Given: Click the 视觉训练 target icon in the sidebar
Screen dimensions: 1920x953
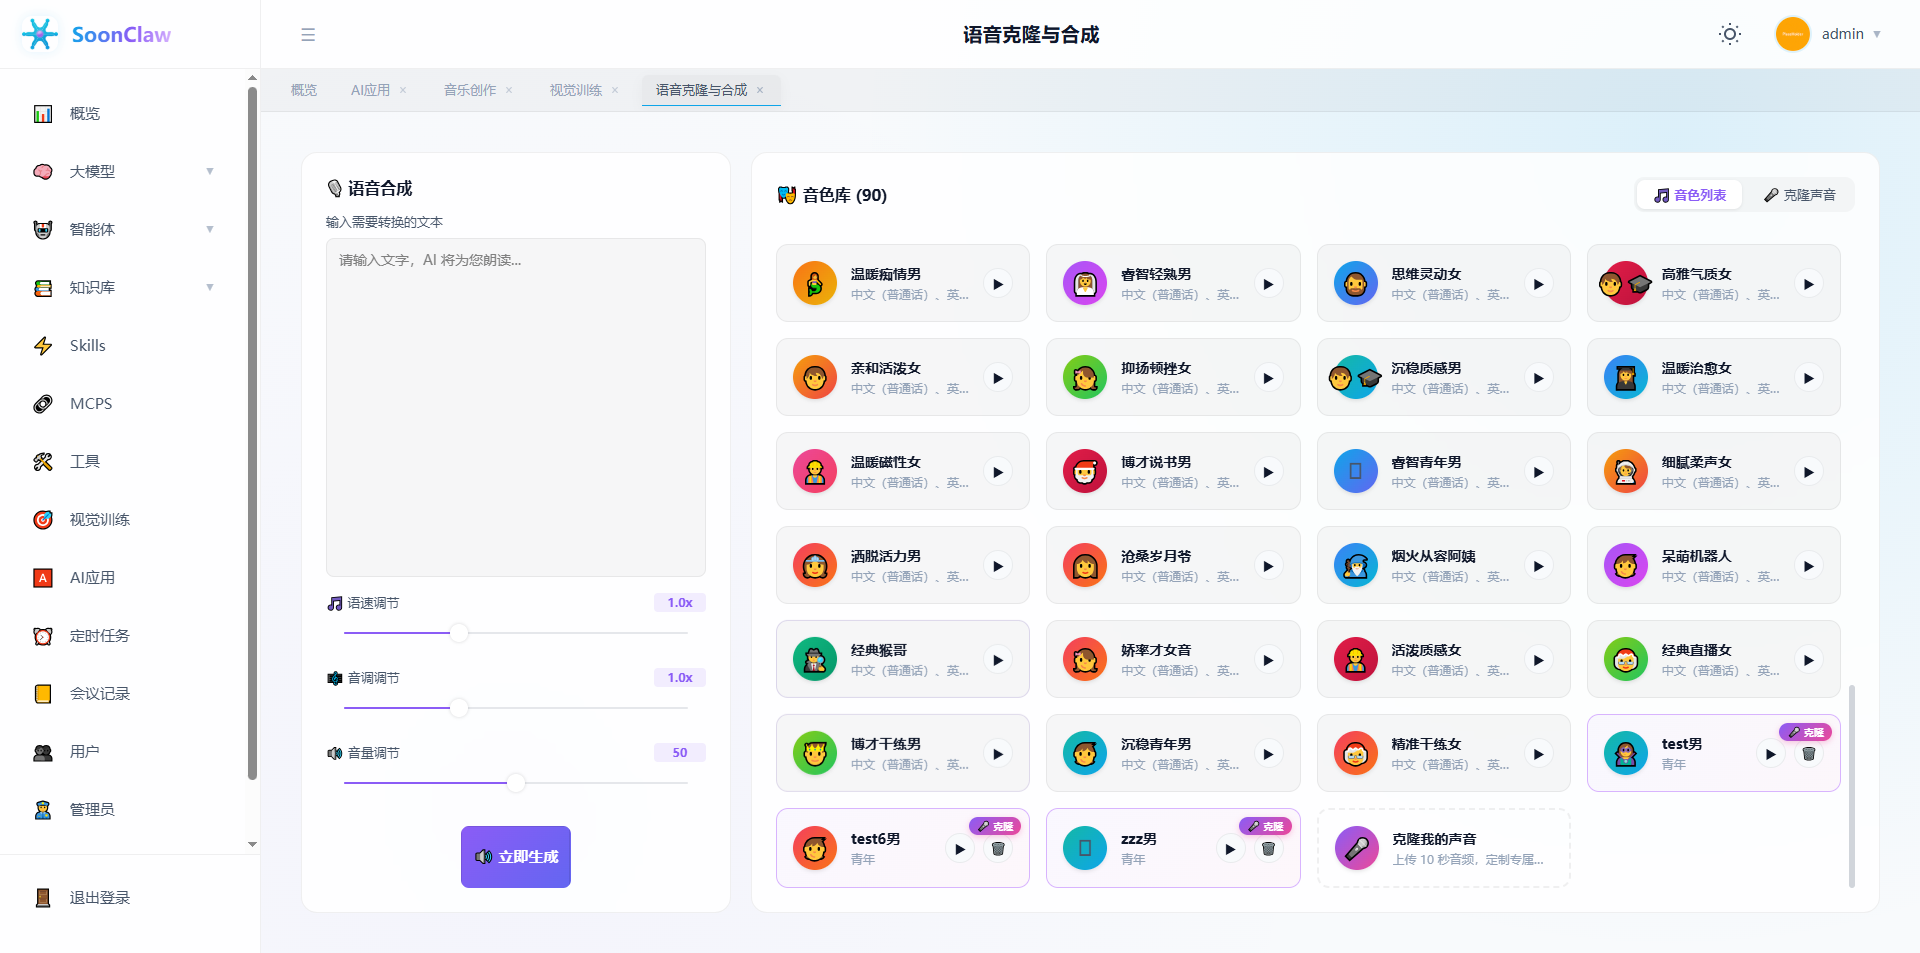Looking at the screenshot, I should point(43,520).
